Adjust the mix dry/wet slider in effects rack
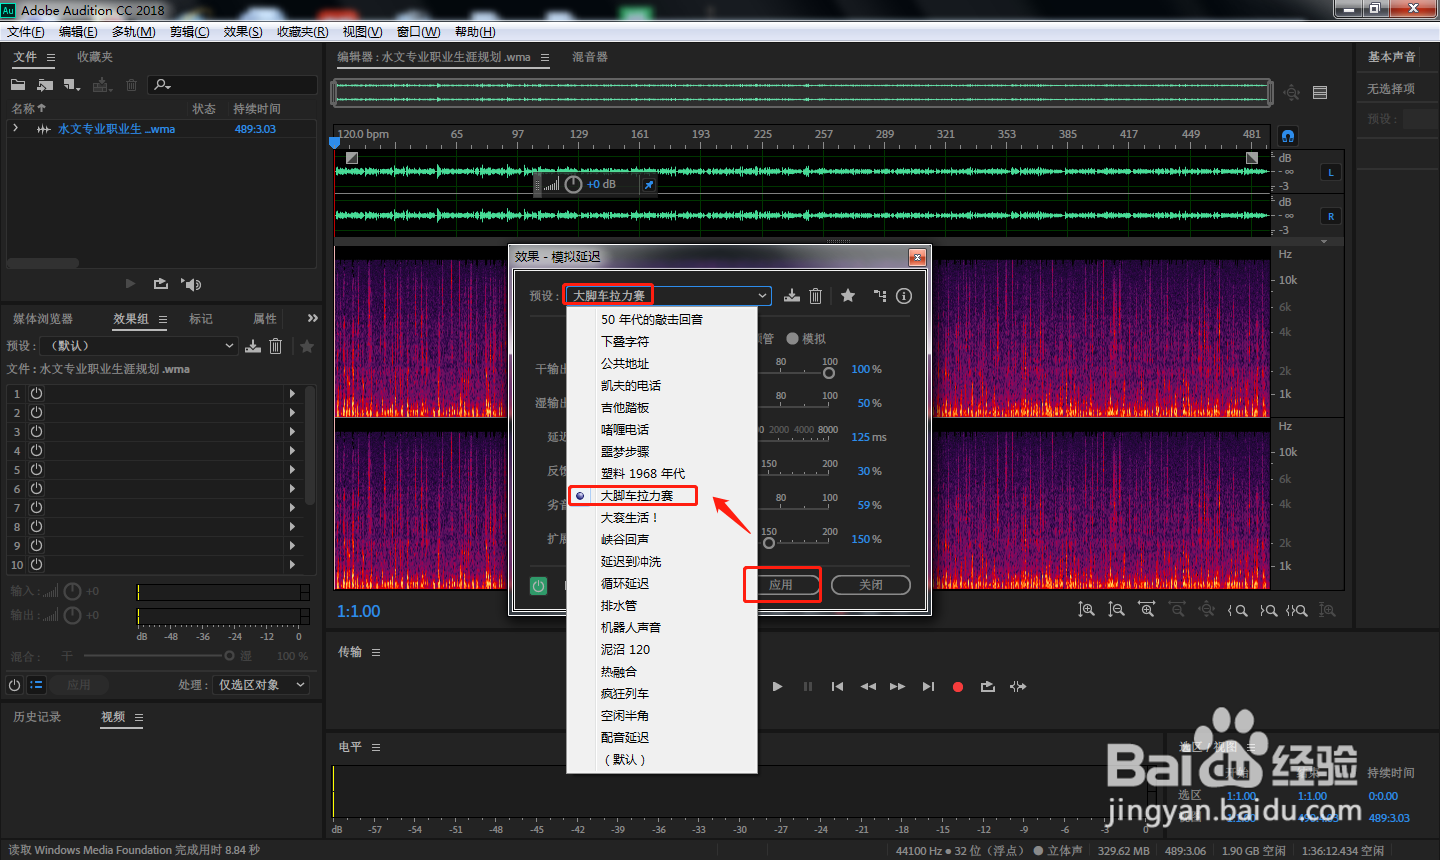The image size is (1440, 860). pyautogui.click(x=229, y=656)
